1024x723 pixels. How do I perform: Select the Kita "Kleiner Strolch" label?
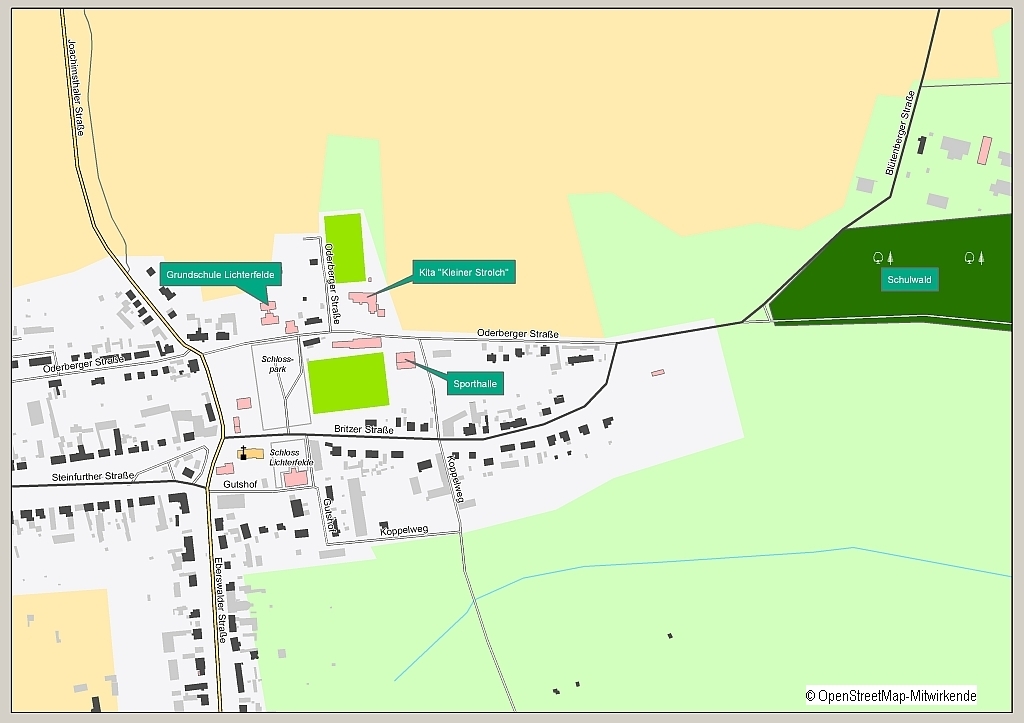pyautogui.click(x=464, y=272)
